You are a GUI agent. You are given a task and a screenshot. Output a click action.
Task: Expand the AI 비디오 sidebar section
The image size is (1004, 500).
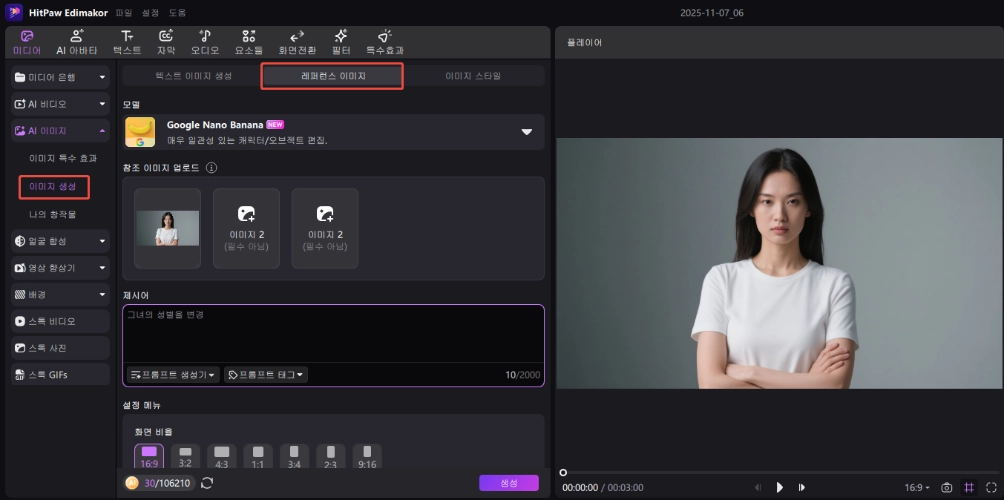(60, 104)
